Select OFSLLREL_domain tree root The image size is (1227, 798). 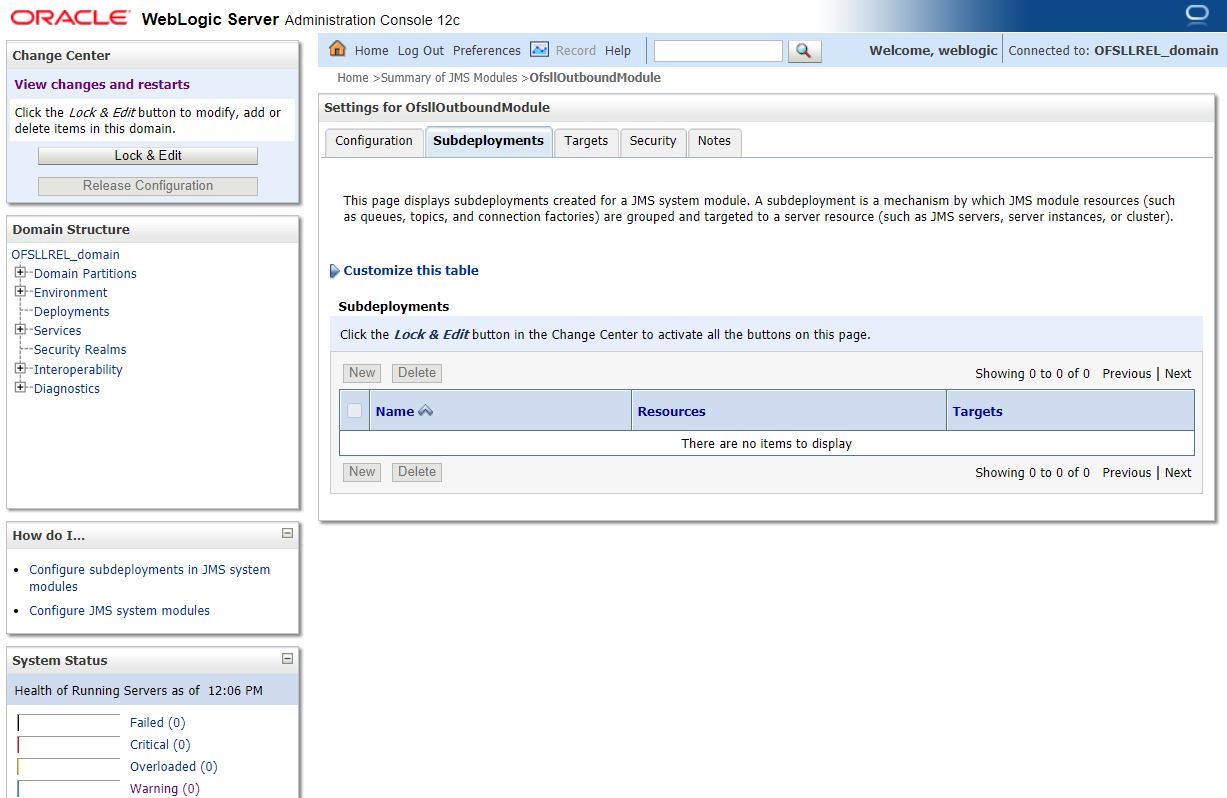[x=66, y=255]
